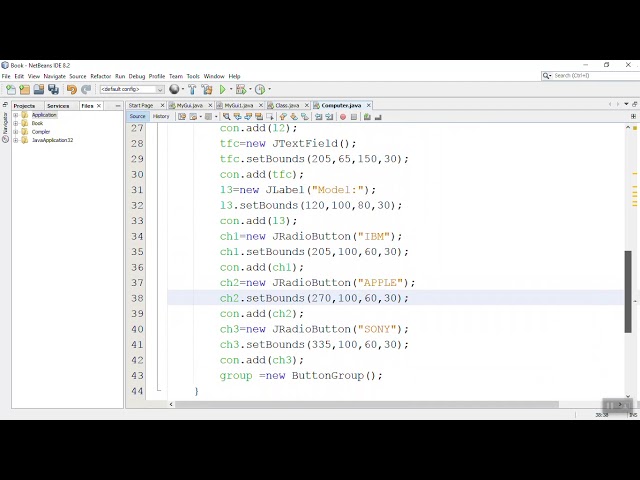Click the split editor icon at the toolbar's right edge
This screenshot has width=640, height=480.
633,117
